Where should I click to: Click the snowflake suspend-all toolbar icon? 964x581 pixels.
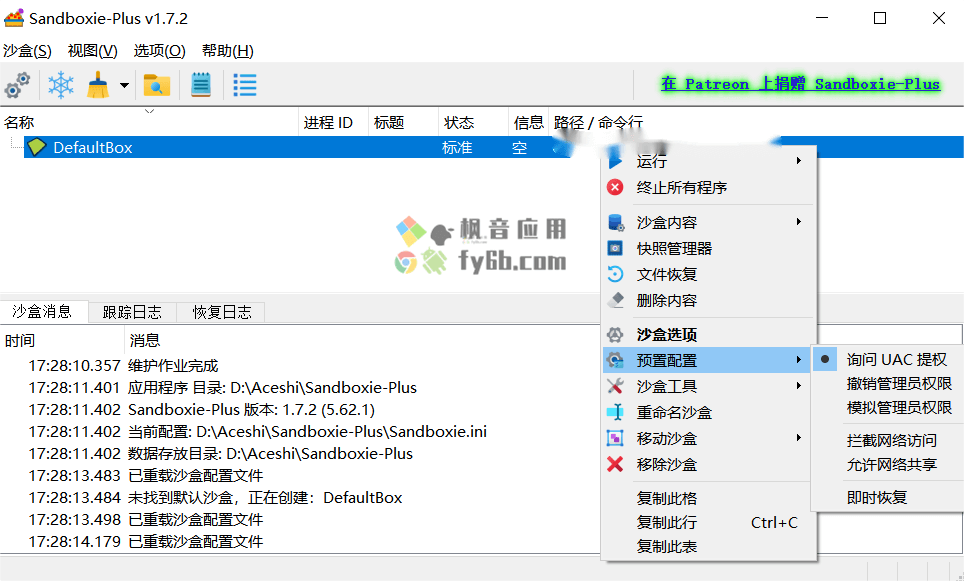tap(61, 85)
